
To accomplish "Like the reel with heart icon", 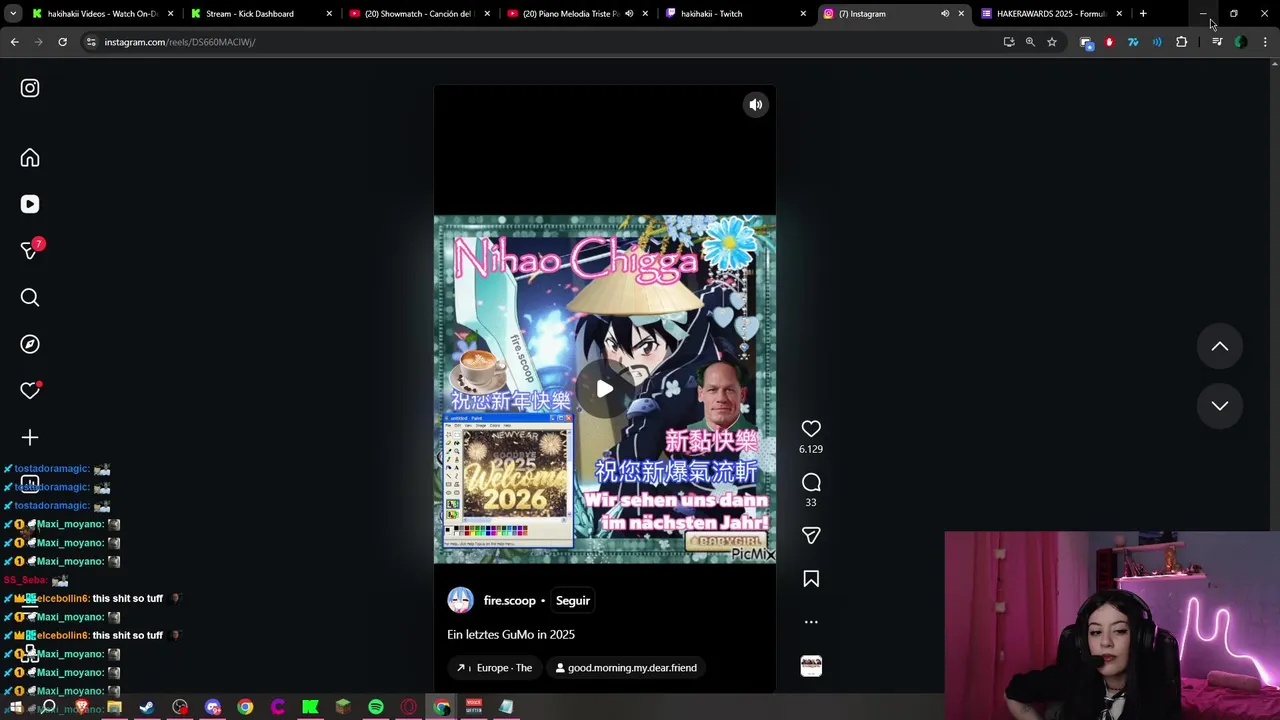I will [811, 429].
